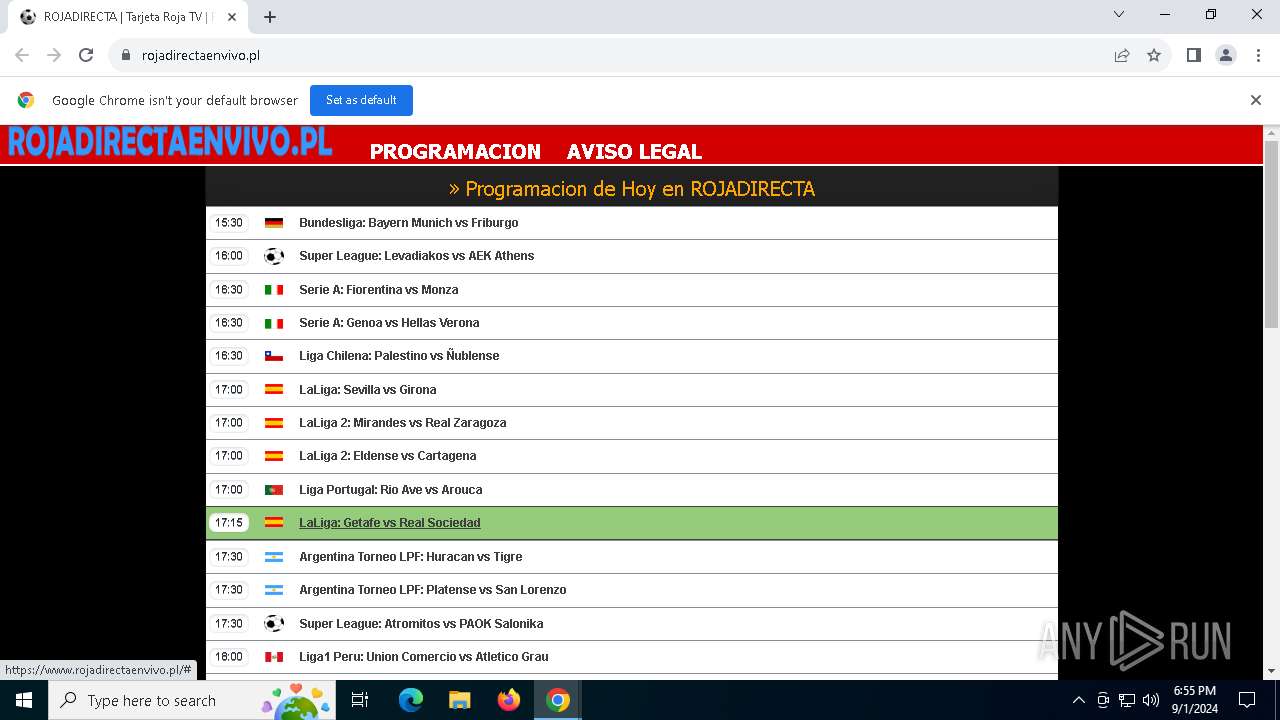Open the Chrome profile avatar
1280x720 pixels.
1226,55
